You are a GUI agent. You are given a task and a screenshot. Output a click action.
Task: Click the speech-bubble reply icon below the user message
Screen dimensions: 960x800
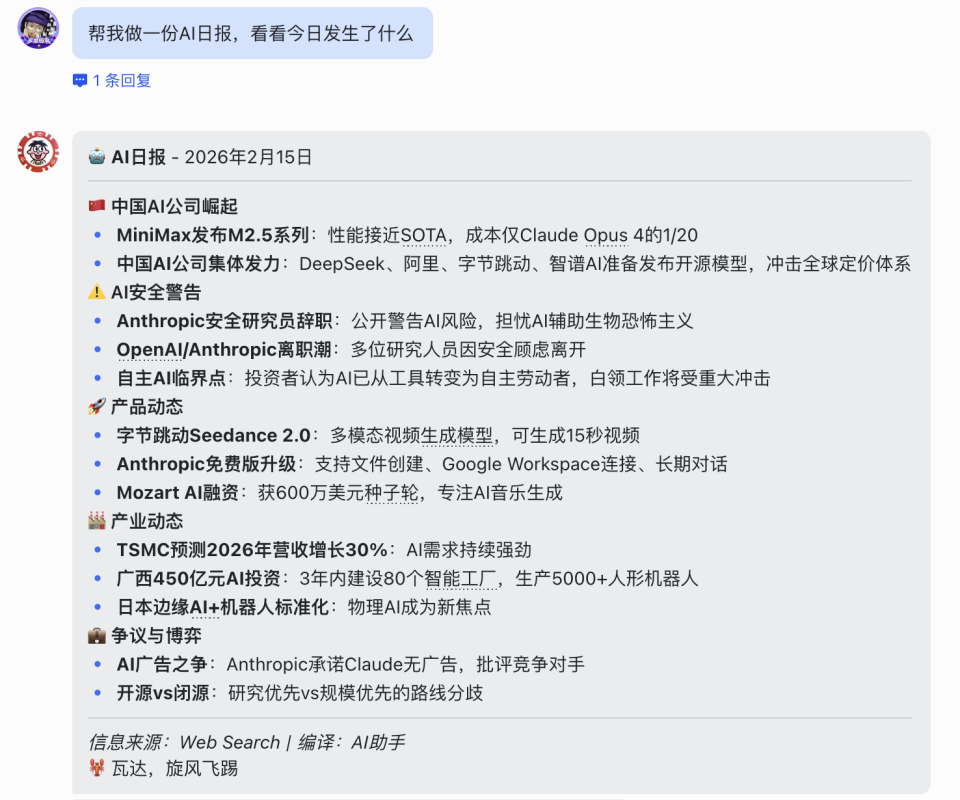point(79,80)
